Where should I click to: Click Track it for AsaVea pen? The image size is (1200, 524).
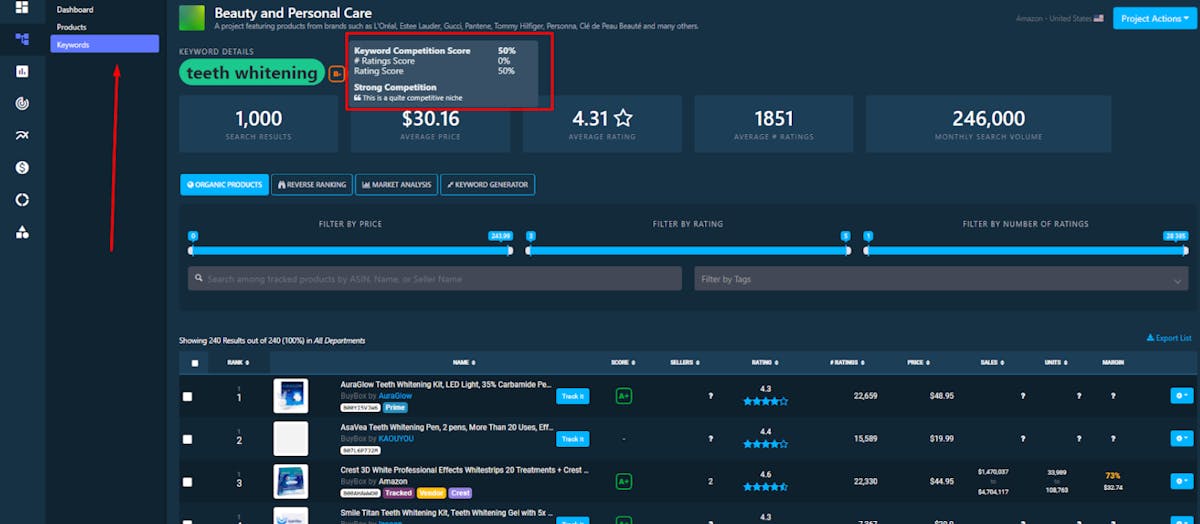point(573,439)
